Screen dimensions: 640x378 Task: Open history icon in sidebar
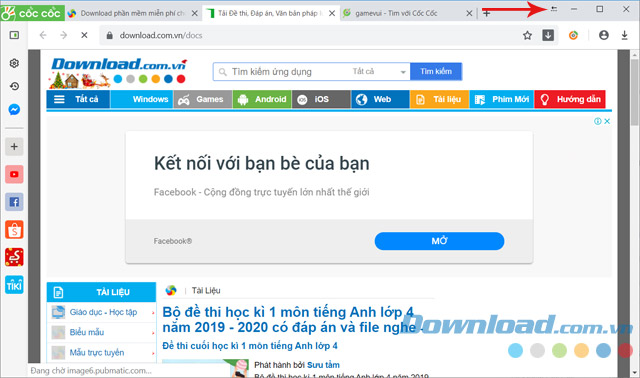[x=14, y=86]
